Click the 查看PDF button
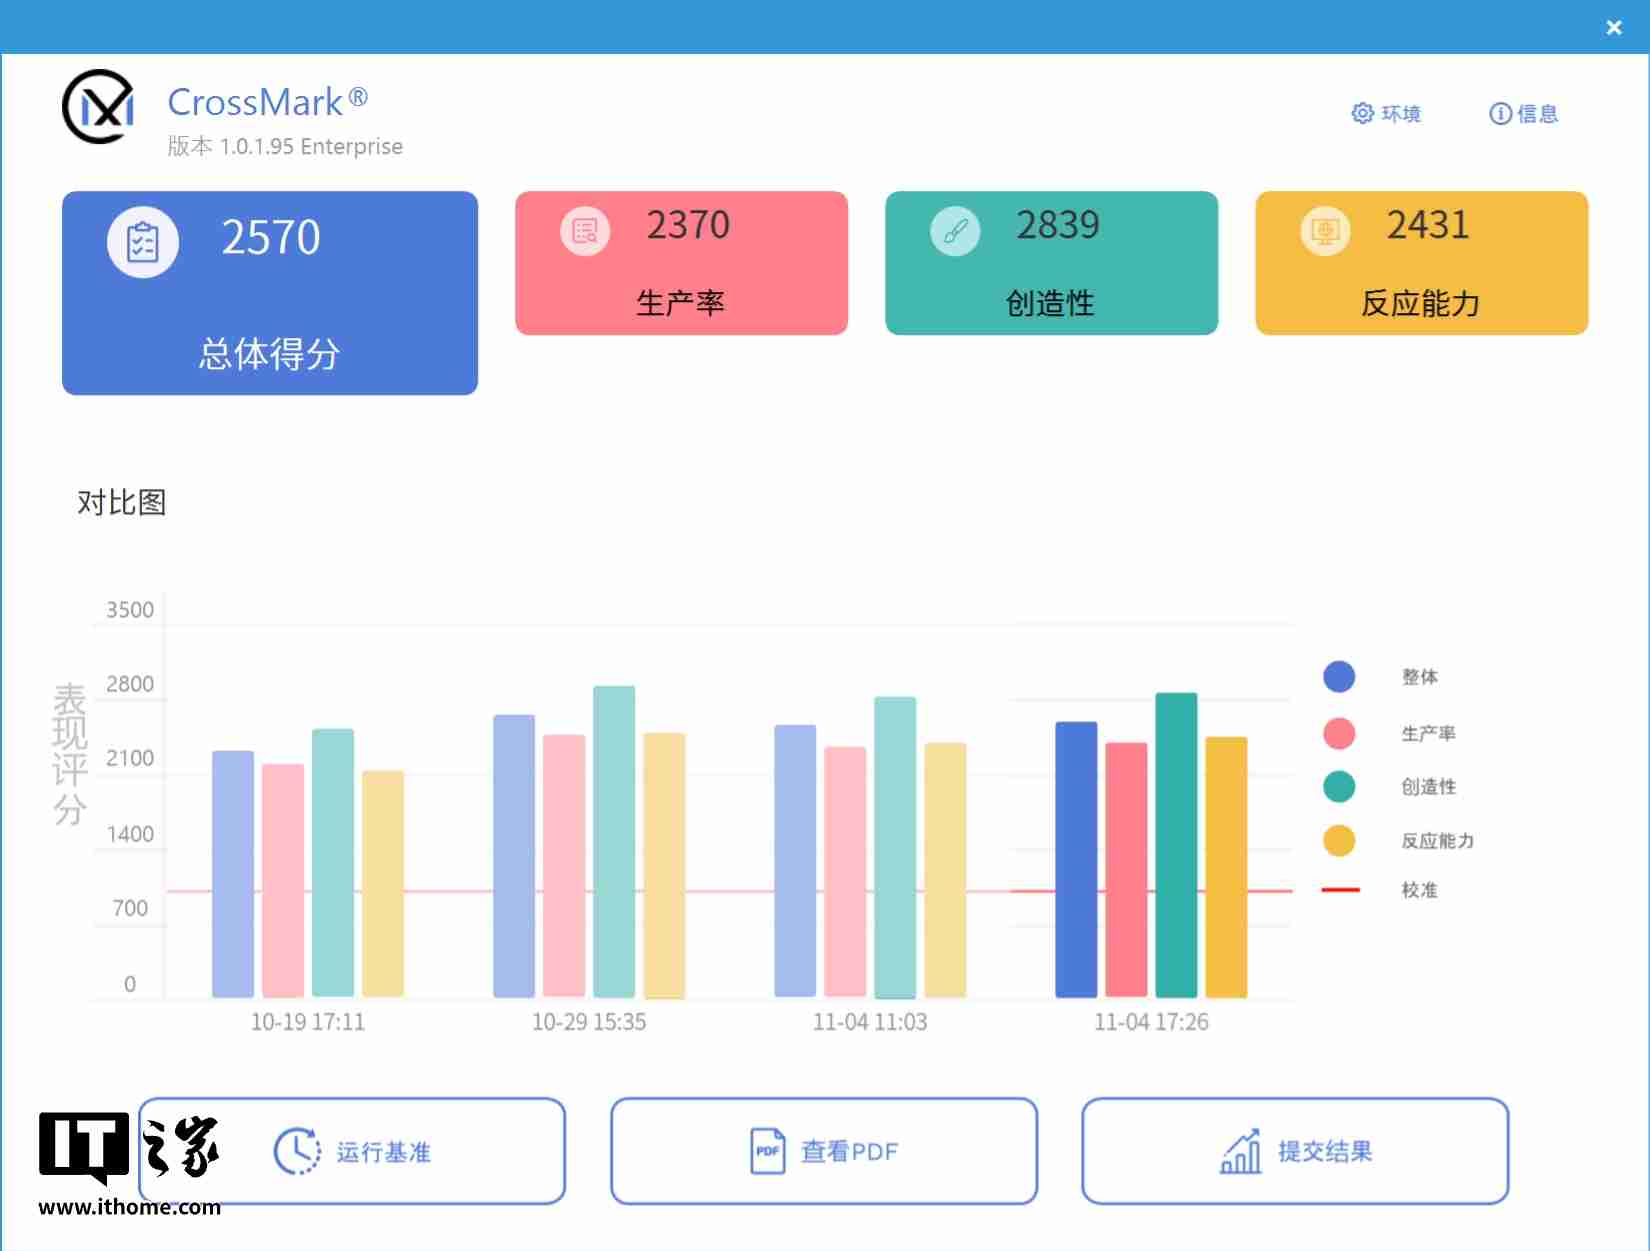Image resolution: width=1650 pixels, height=1251 pixels. pos(823,1151)
